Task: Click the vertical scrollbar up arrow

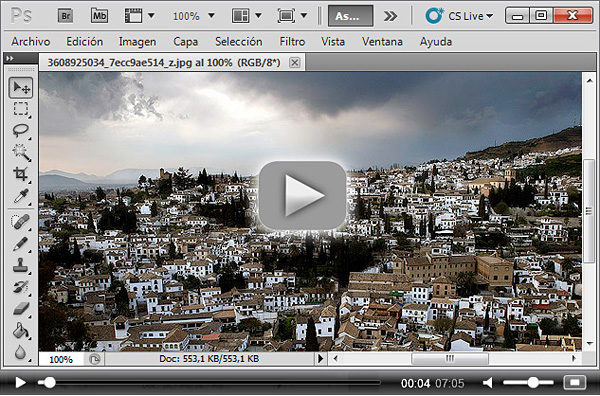Action: [589, 81]
